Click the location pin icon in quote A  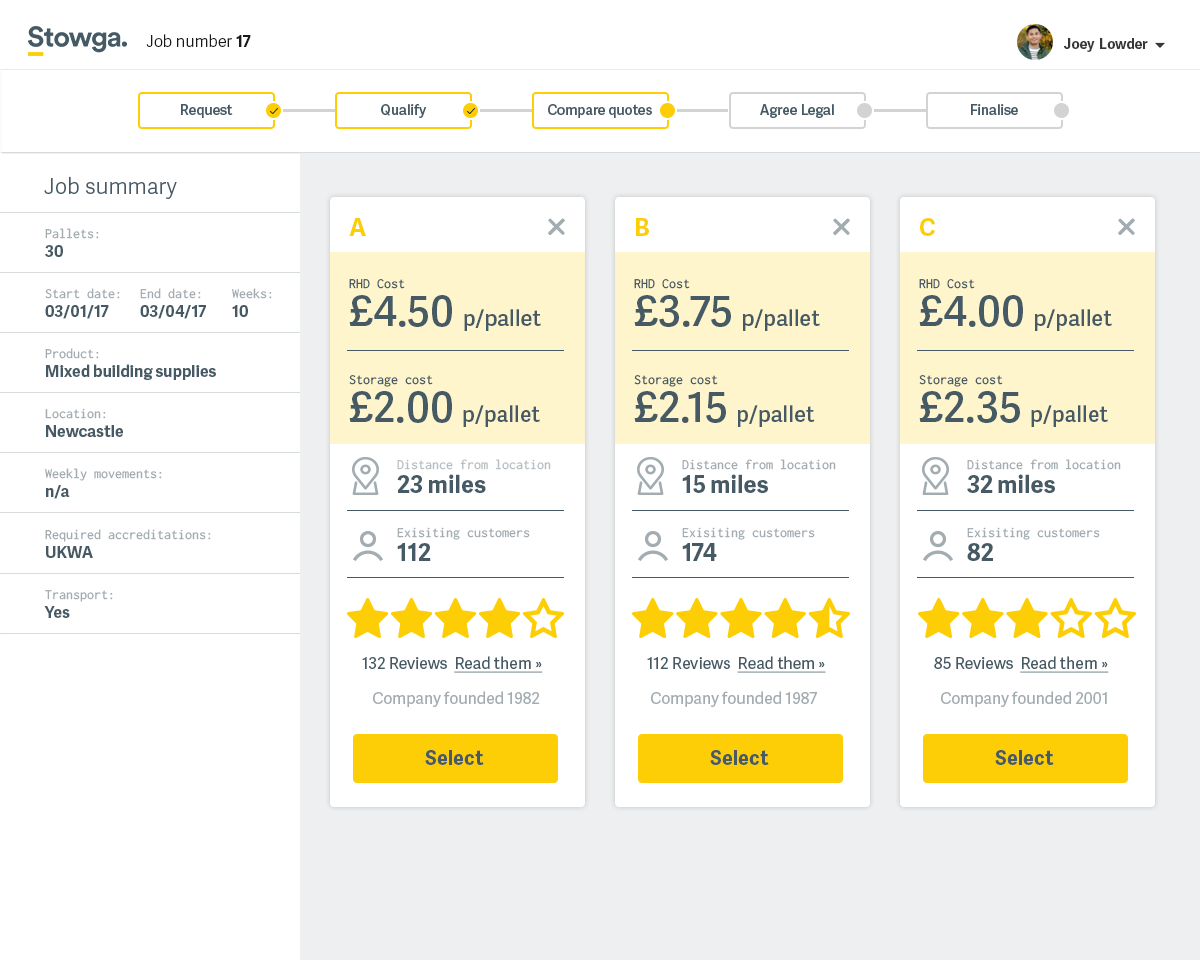[x=366, y=476]
